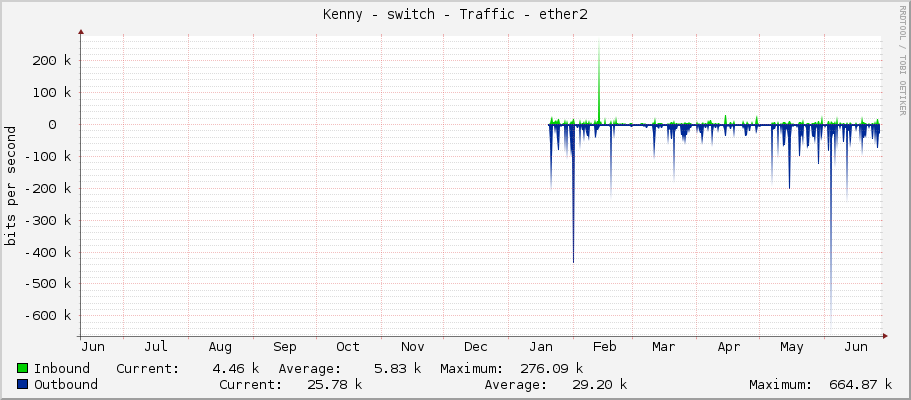
Task: Click the '-600 k' y-axis label
Action: click(x=48, y=316)
